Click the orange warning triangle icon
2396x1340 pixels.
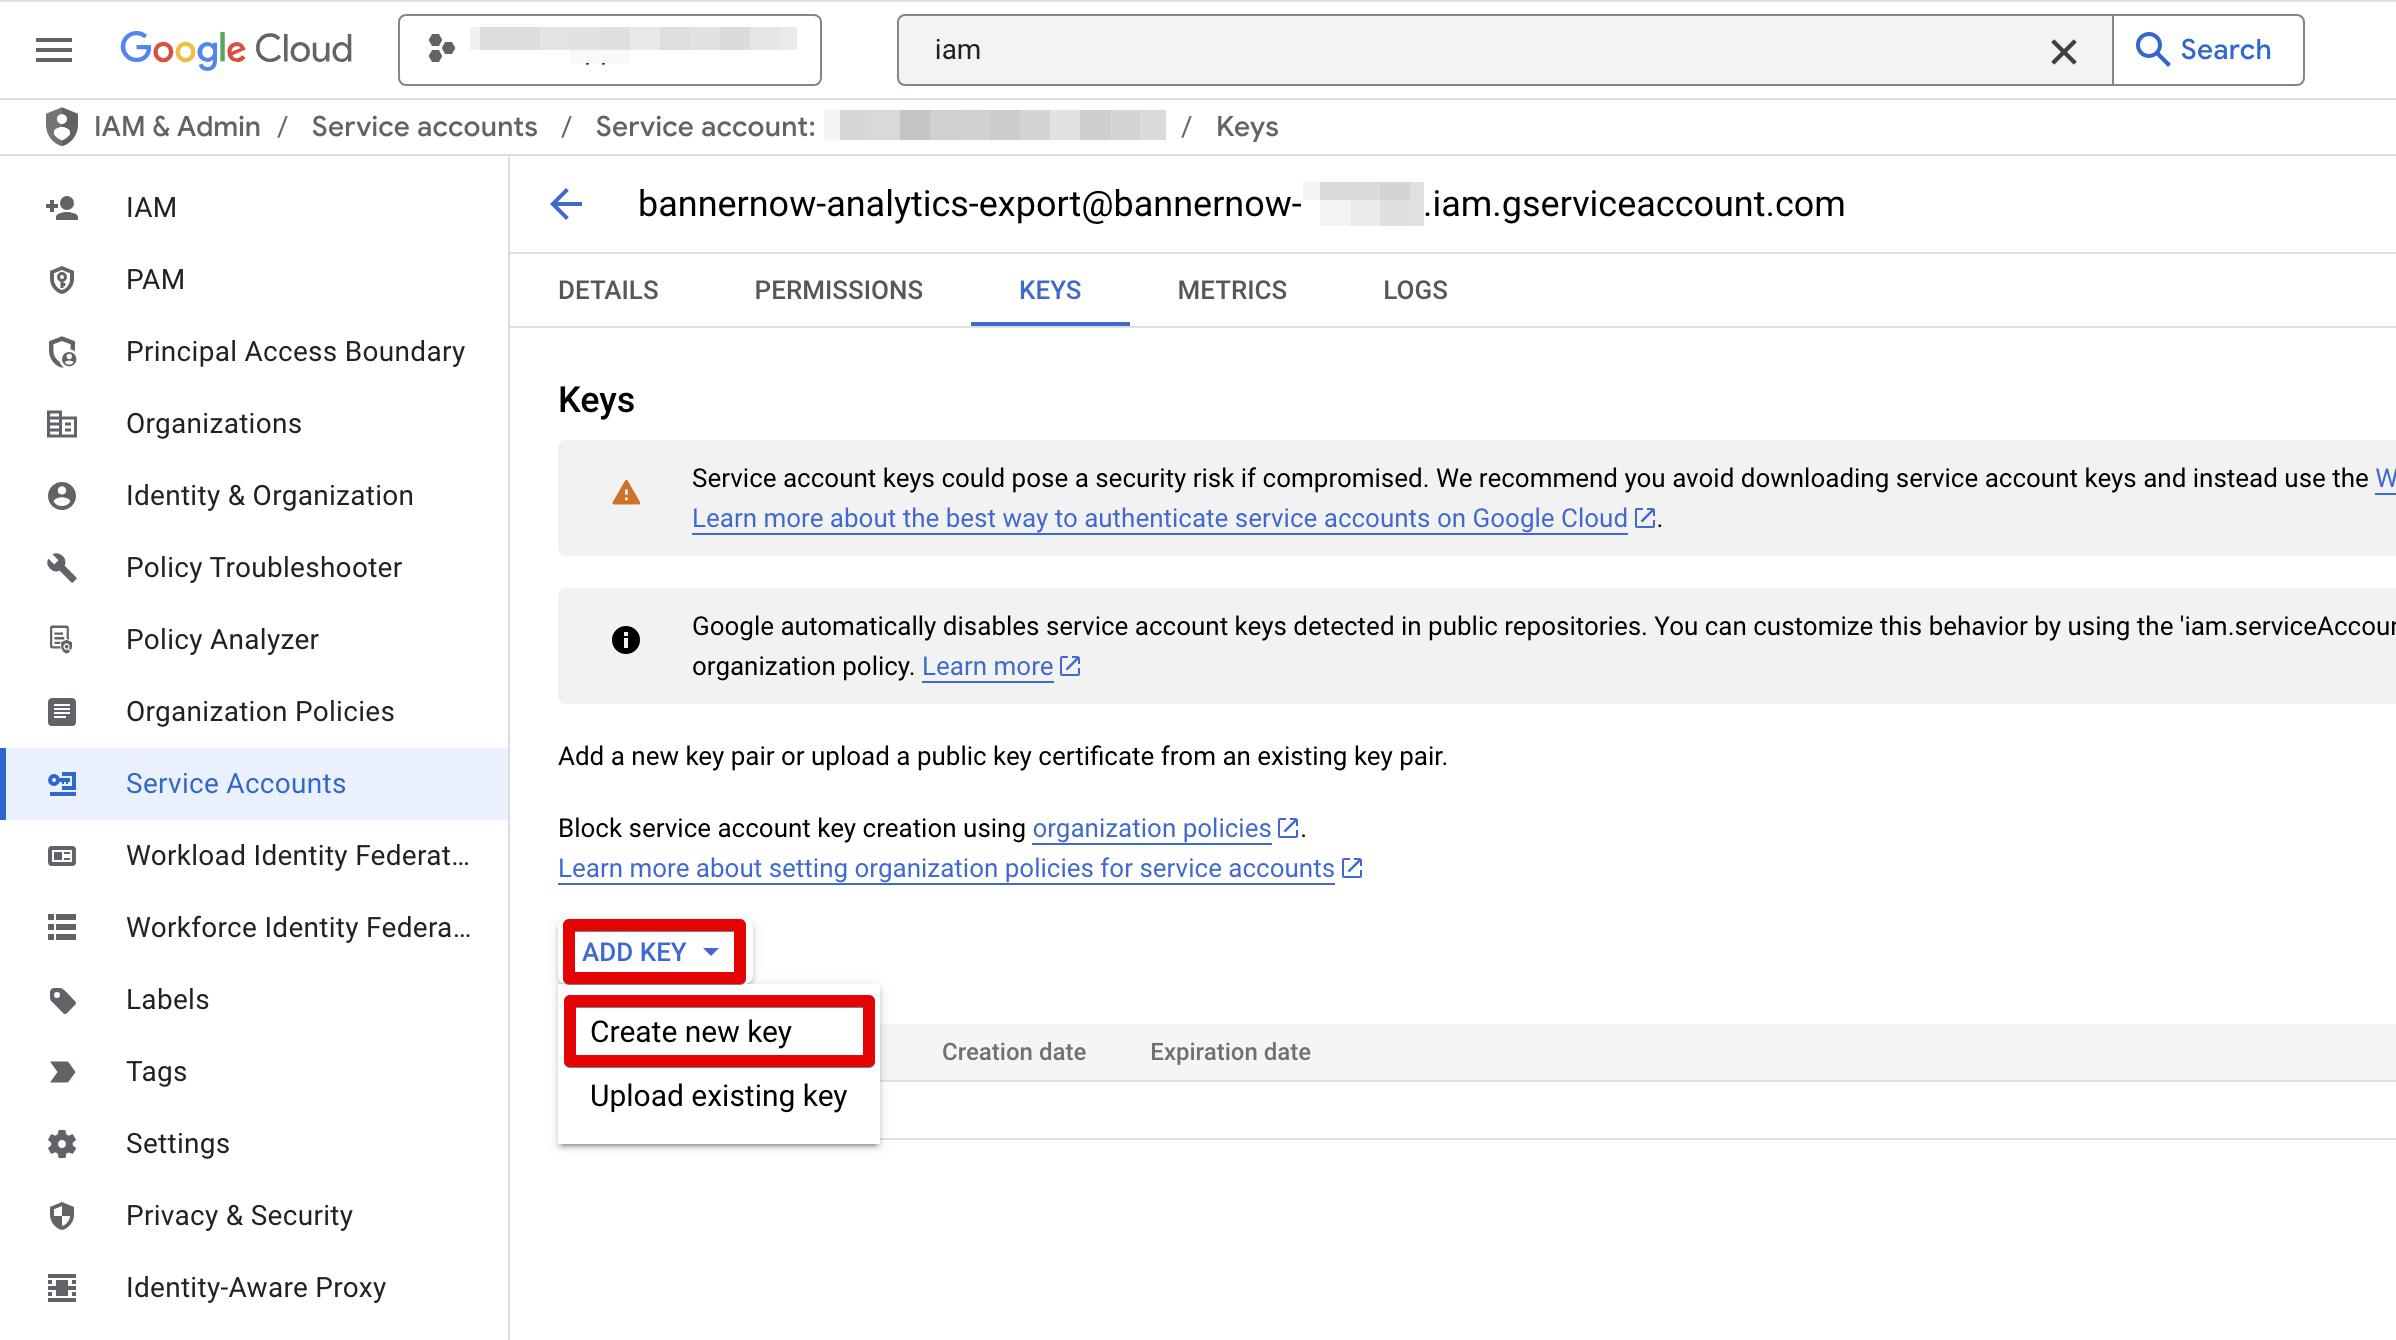(626, 493)
